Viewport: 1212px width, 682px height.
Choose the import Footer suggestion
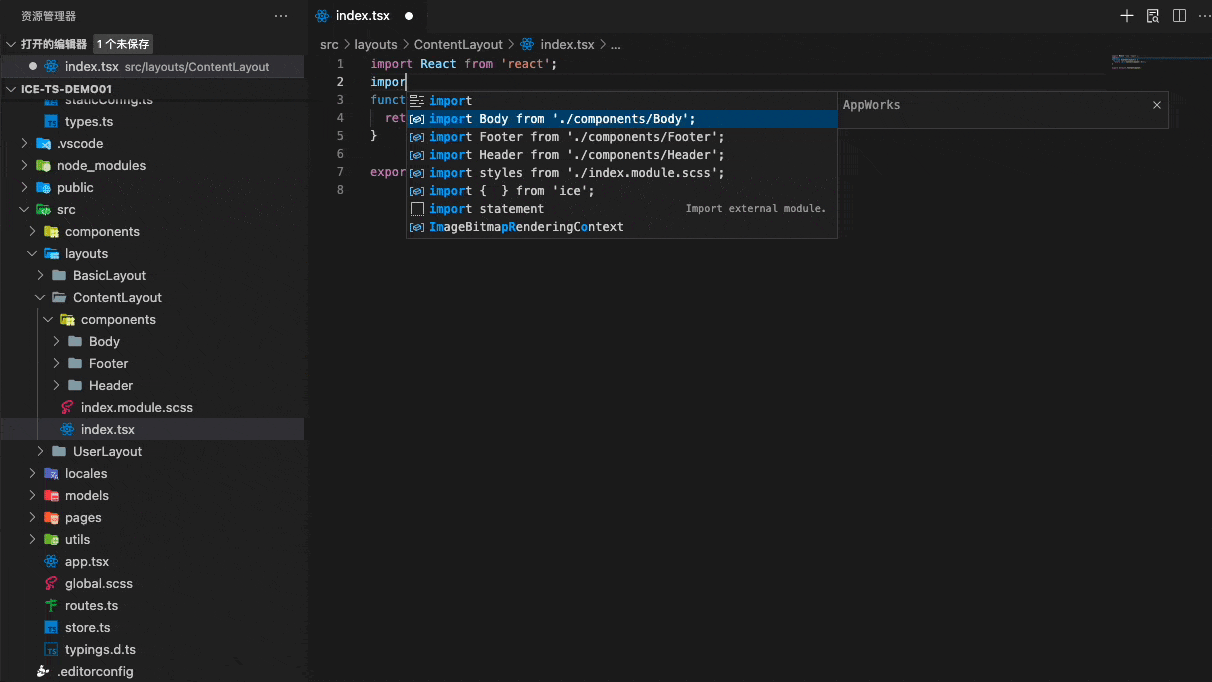click(577, 137)
